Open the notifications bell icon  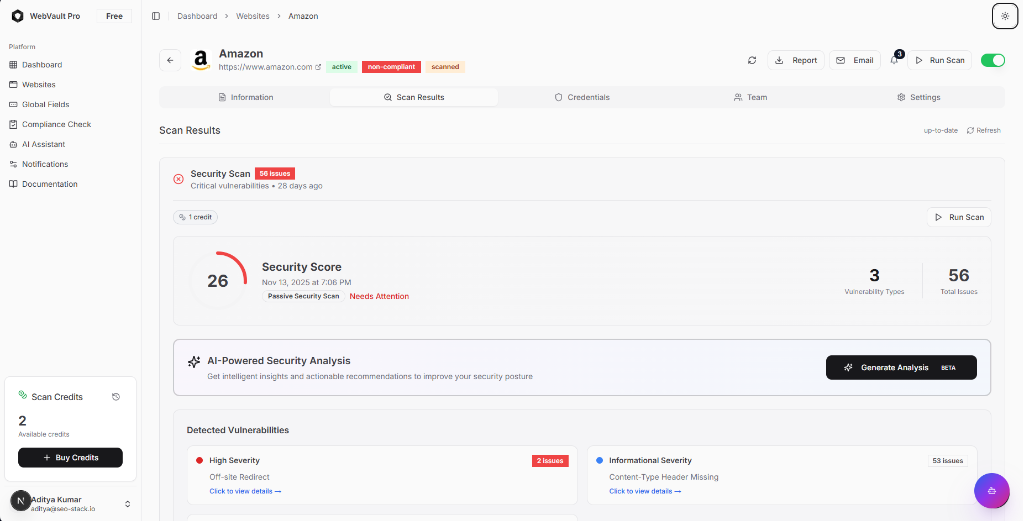[x=894, y=60]
